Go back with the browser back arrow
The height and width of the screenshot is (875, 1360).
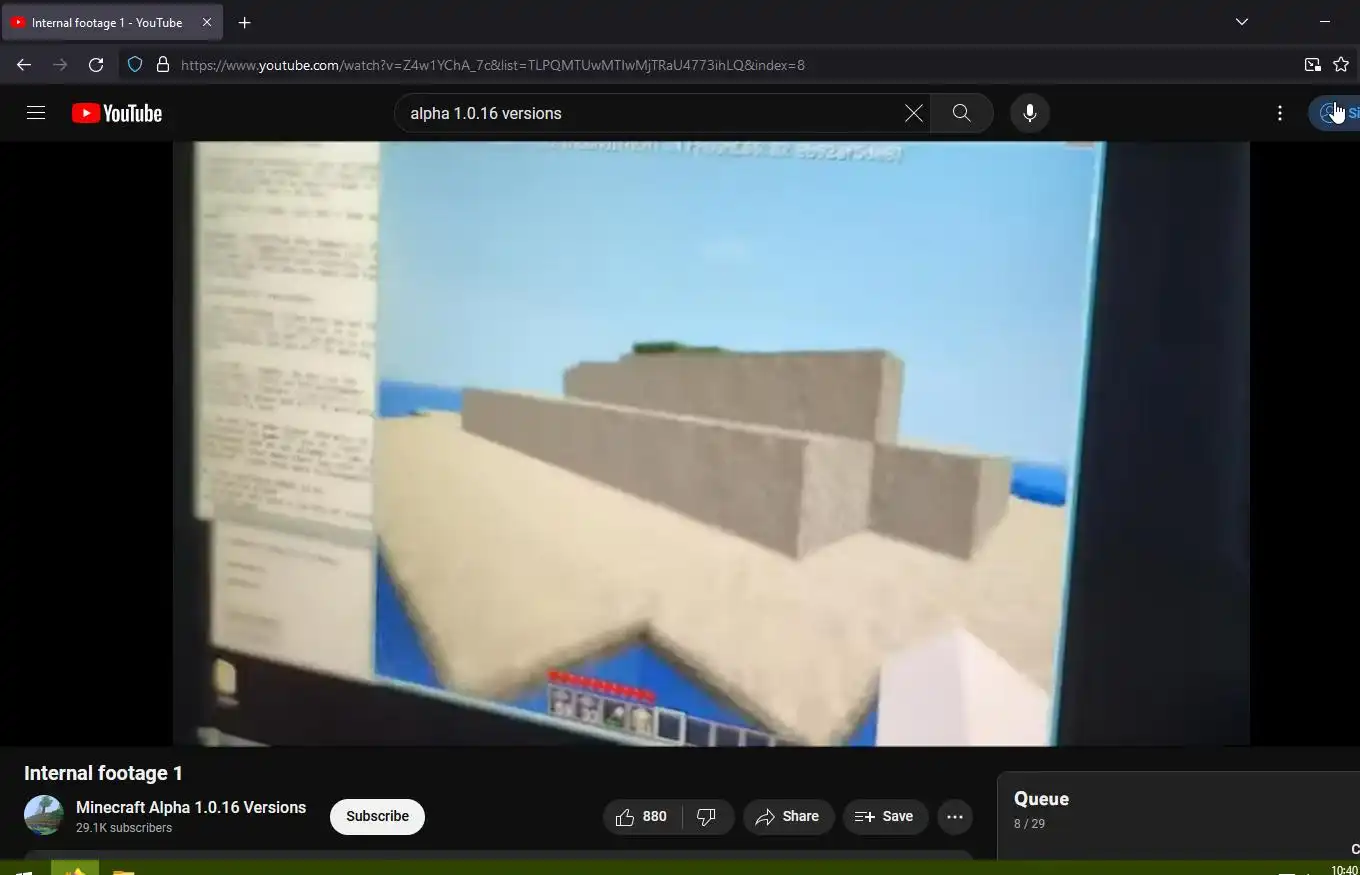pyautogui.click(x=24, y=65)
